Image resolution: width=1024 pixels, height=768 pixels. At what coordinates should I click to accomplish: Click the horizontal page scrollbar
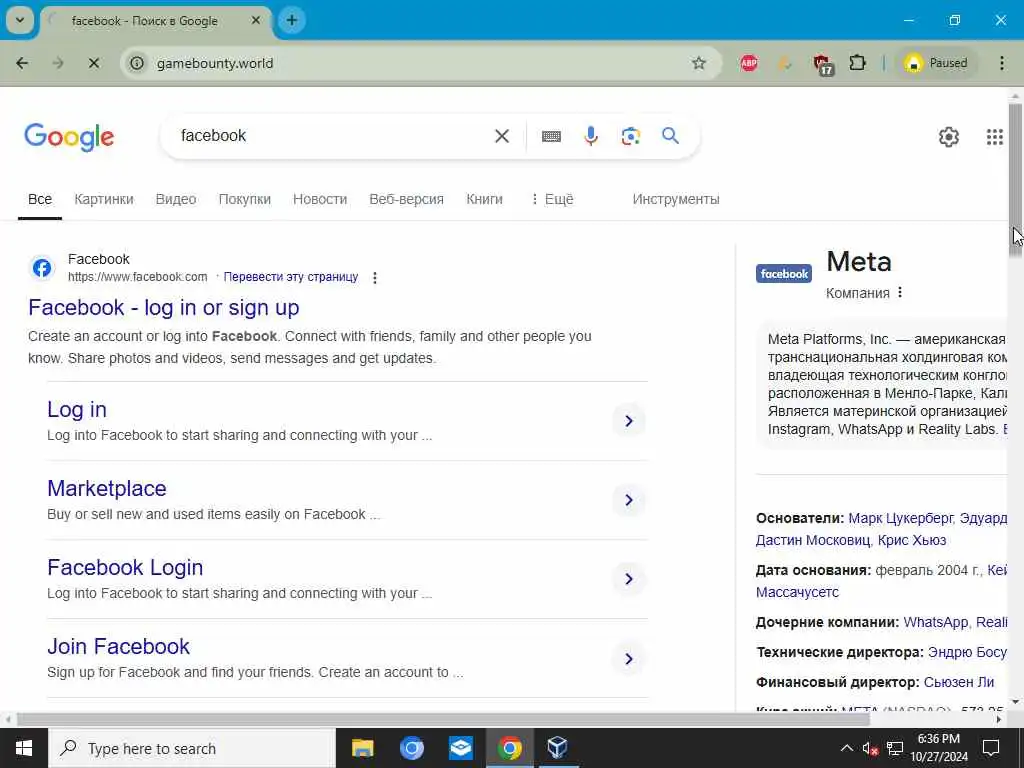click(x=443, y=719)
